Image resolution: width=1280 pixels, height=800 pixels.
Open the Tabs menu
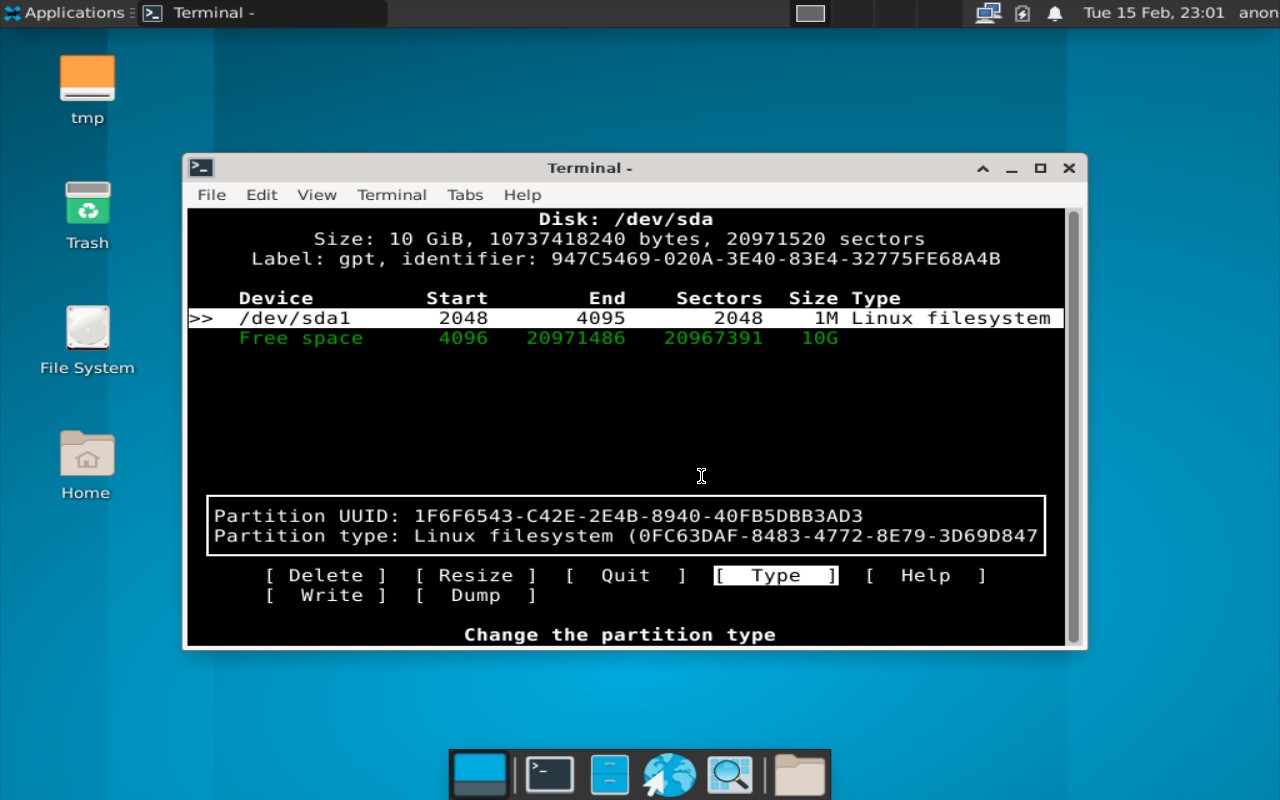point(465,195)
